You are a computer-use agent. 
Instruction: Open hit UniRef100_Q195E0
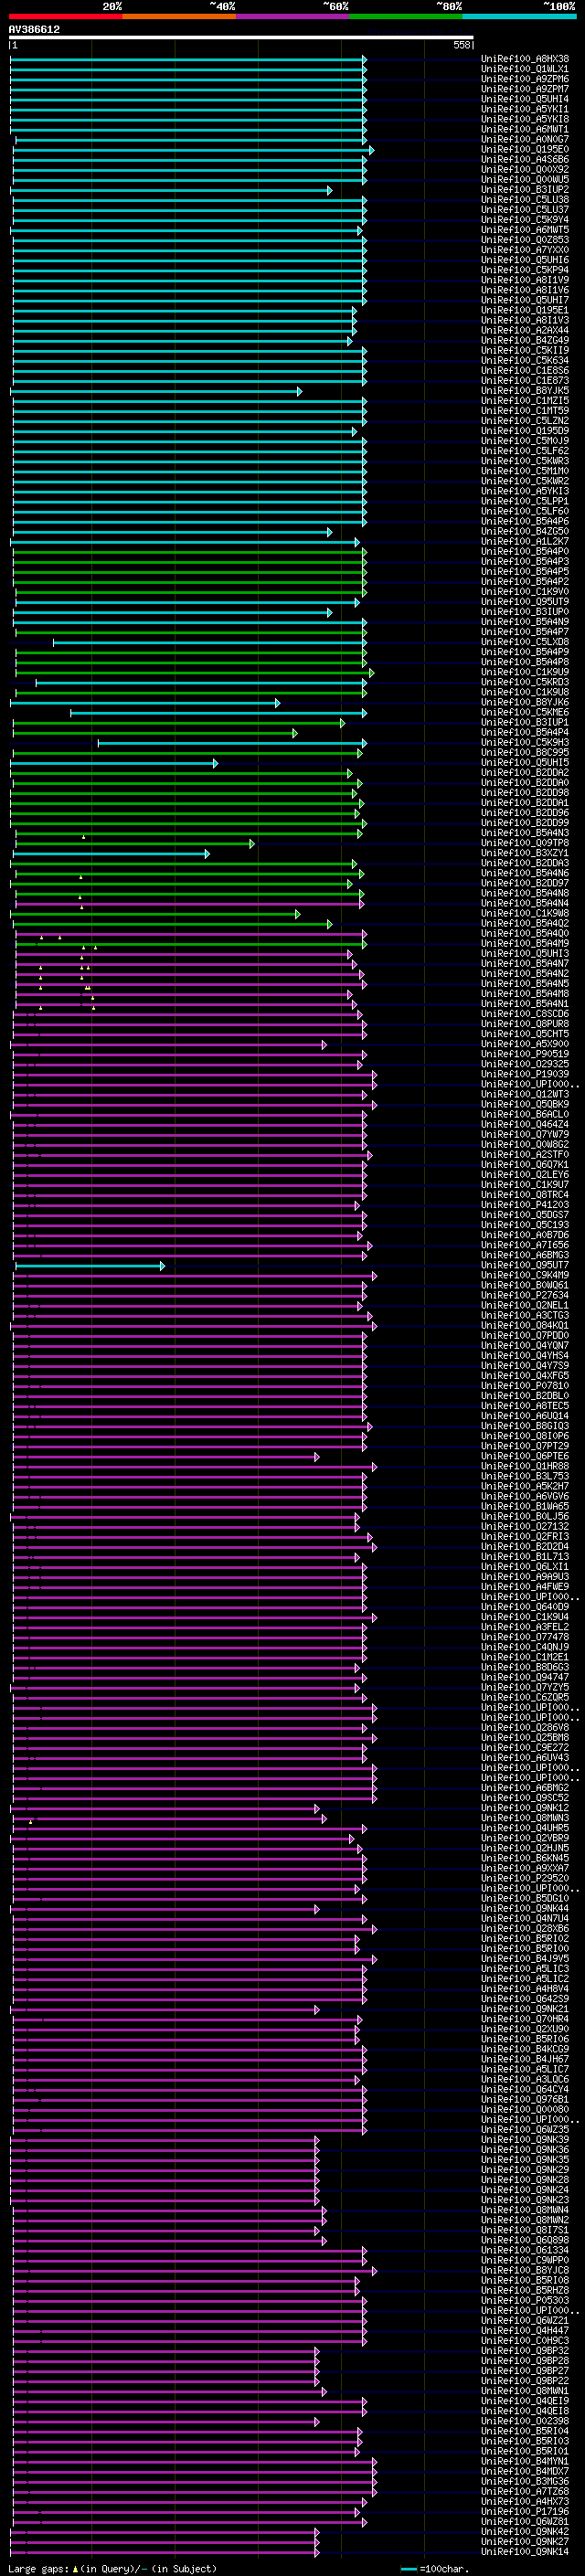525,149
